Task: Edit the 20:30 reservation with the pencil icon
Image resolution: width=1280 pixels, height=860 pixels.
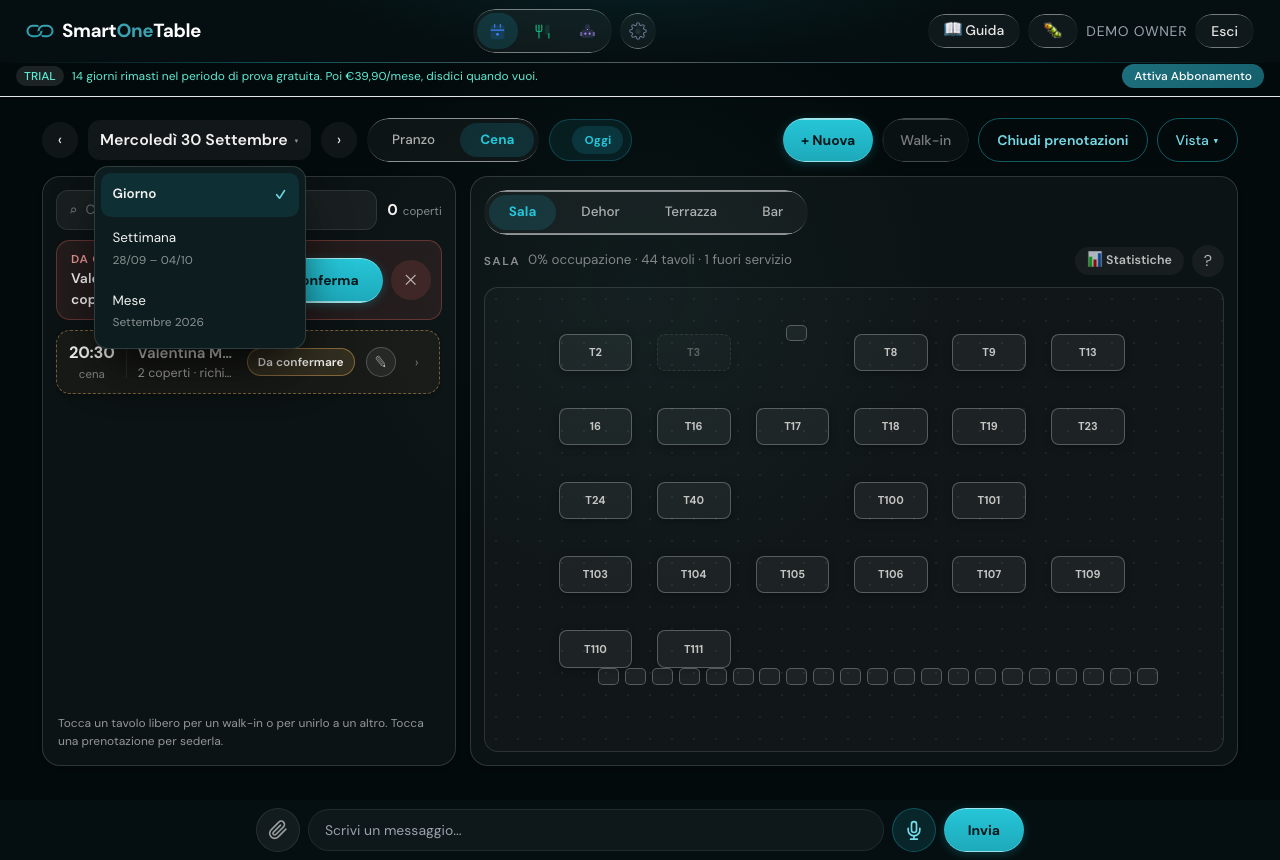Action: tap(381, 362)
